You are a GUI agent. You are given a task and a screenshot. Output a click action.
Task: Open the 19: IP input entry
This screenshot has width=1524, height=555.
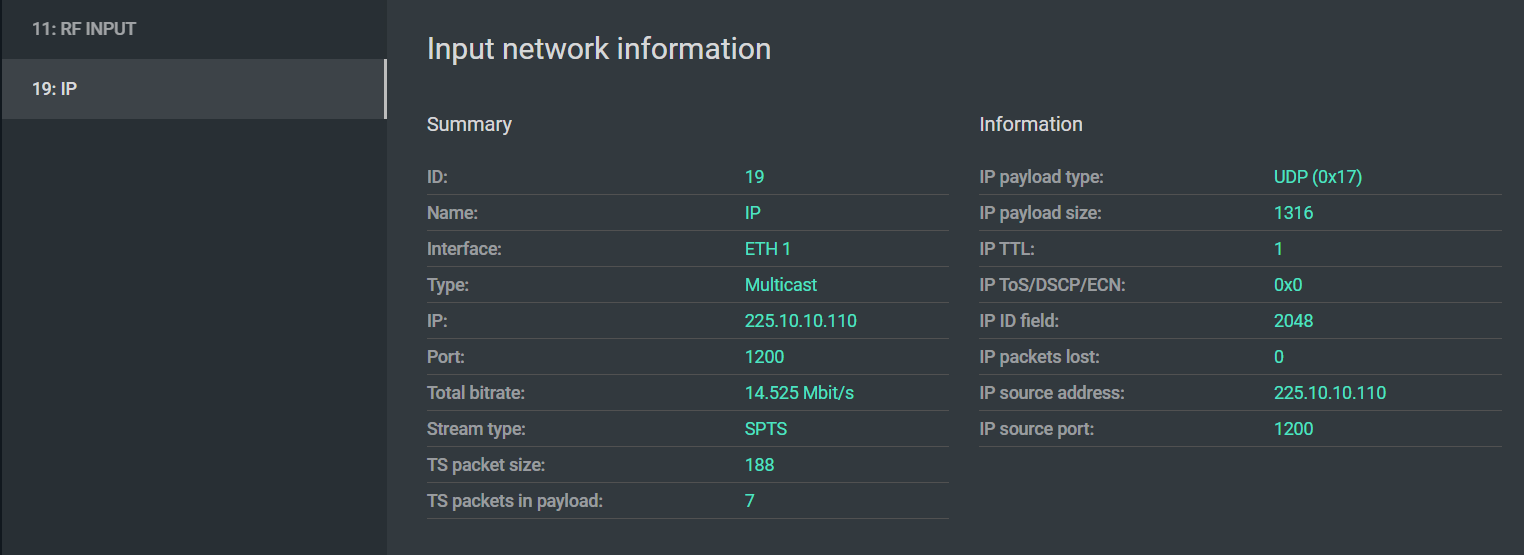(x=55, y=89)
